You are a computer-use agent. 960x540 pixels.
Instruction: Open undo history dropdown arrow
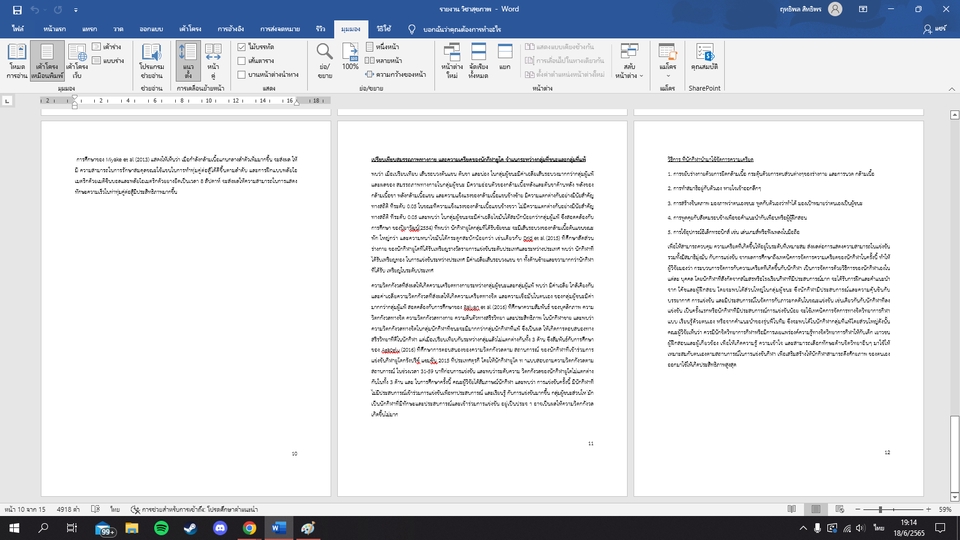pyautogui.click(x=45, y=10)
